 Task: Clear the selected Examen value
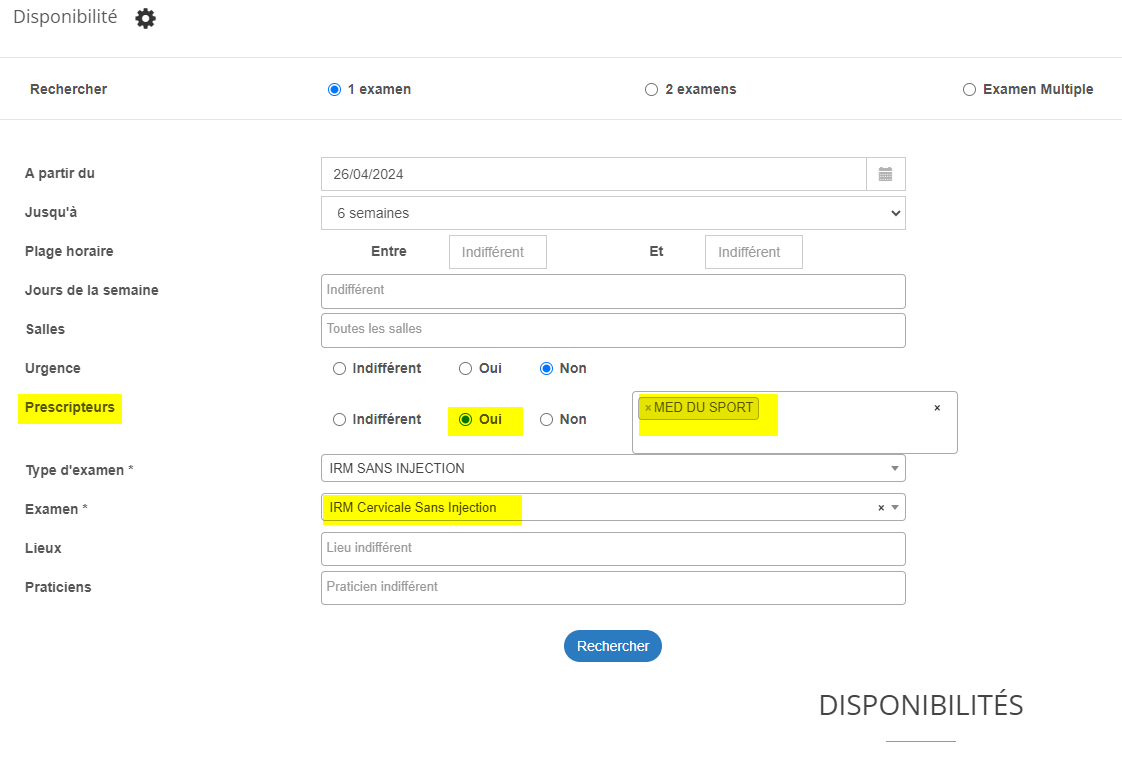(x=881, y=508)
